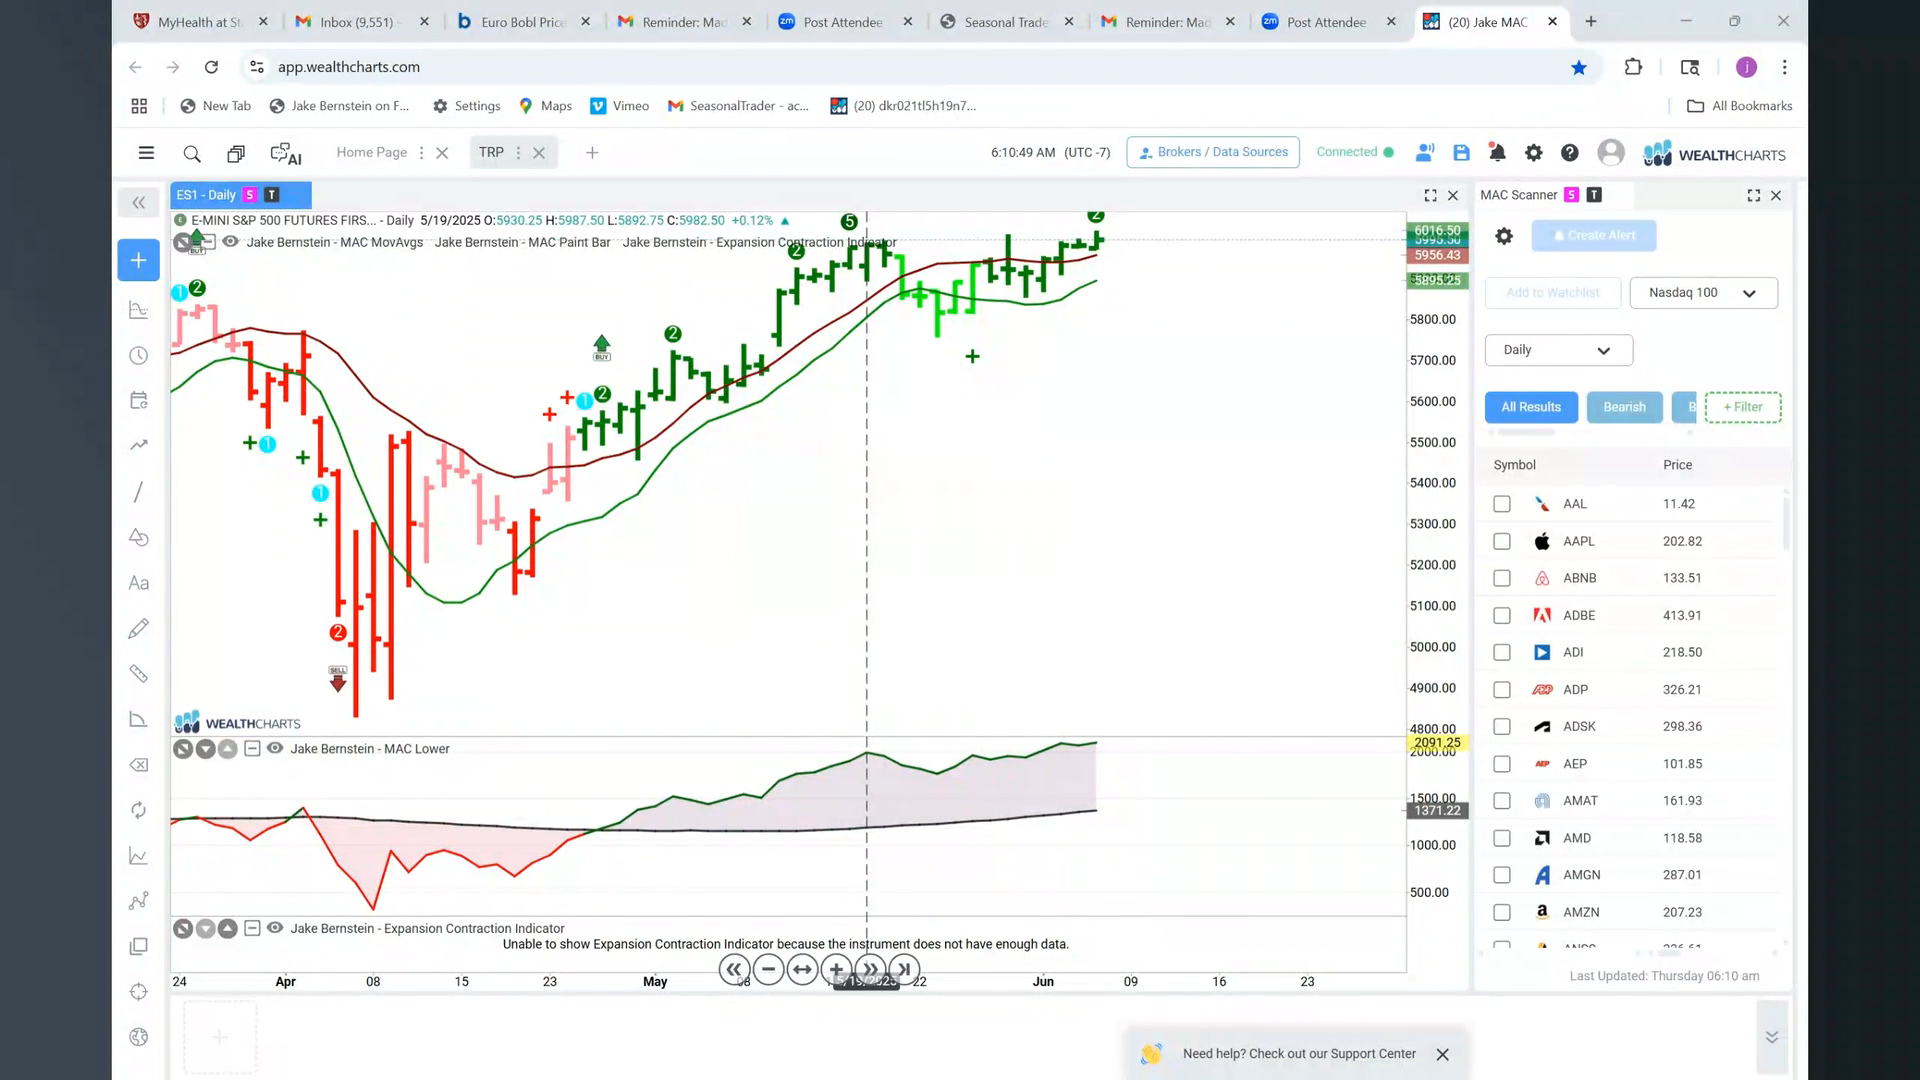
Task: Check the ADP row checkbox
Action: (1502, 690)
